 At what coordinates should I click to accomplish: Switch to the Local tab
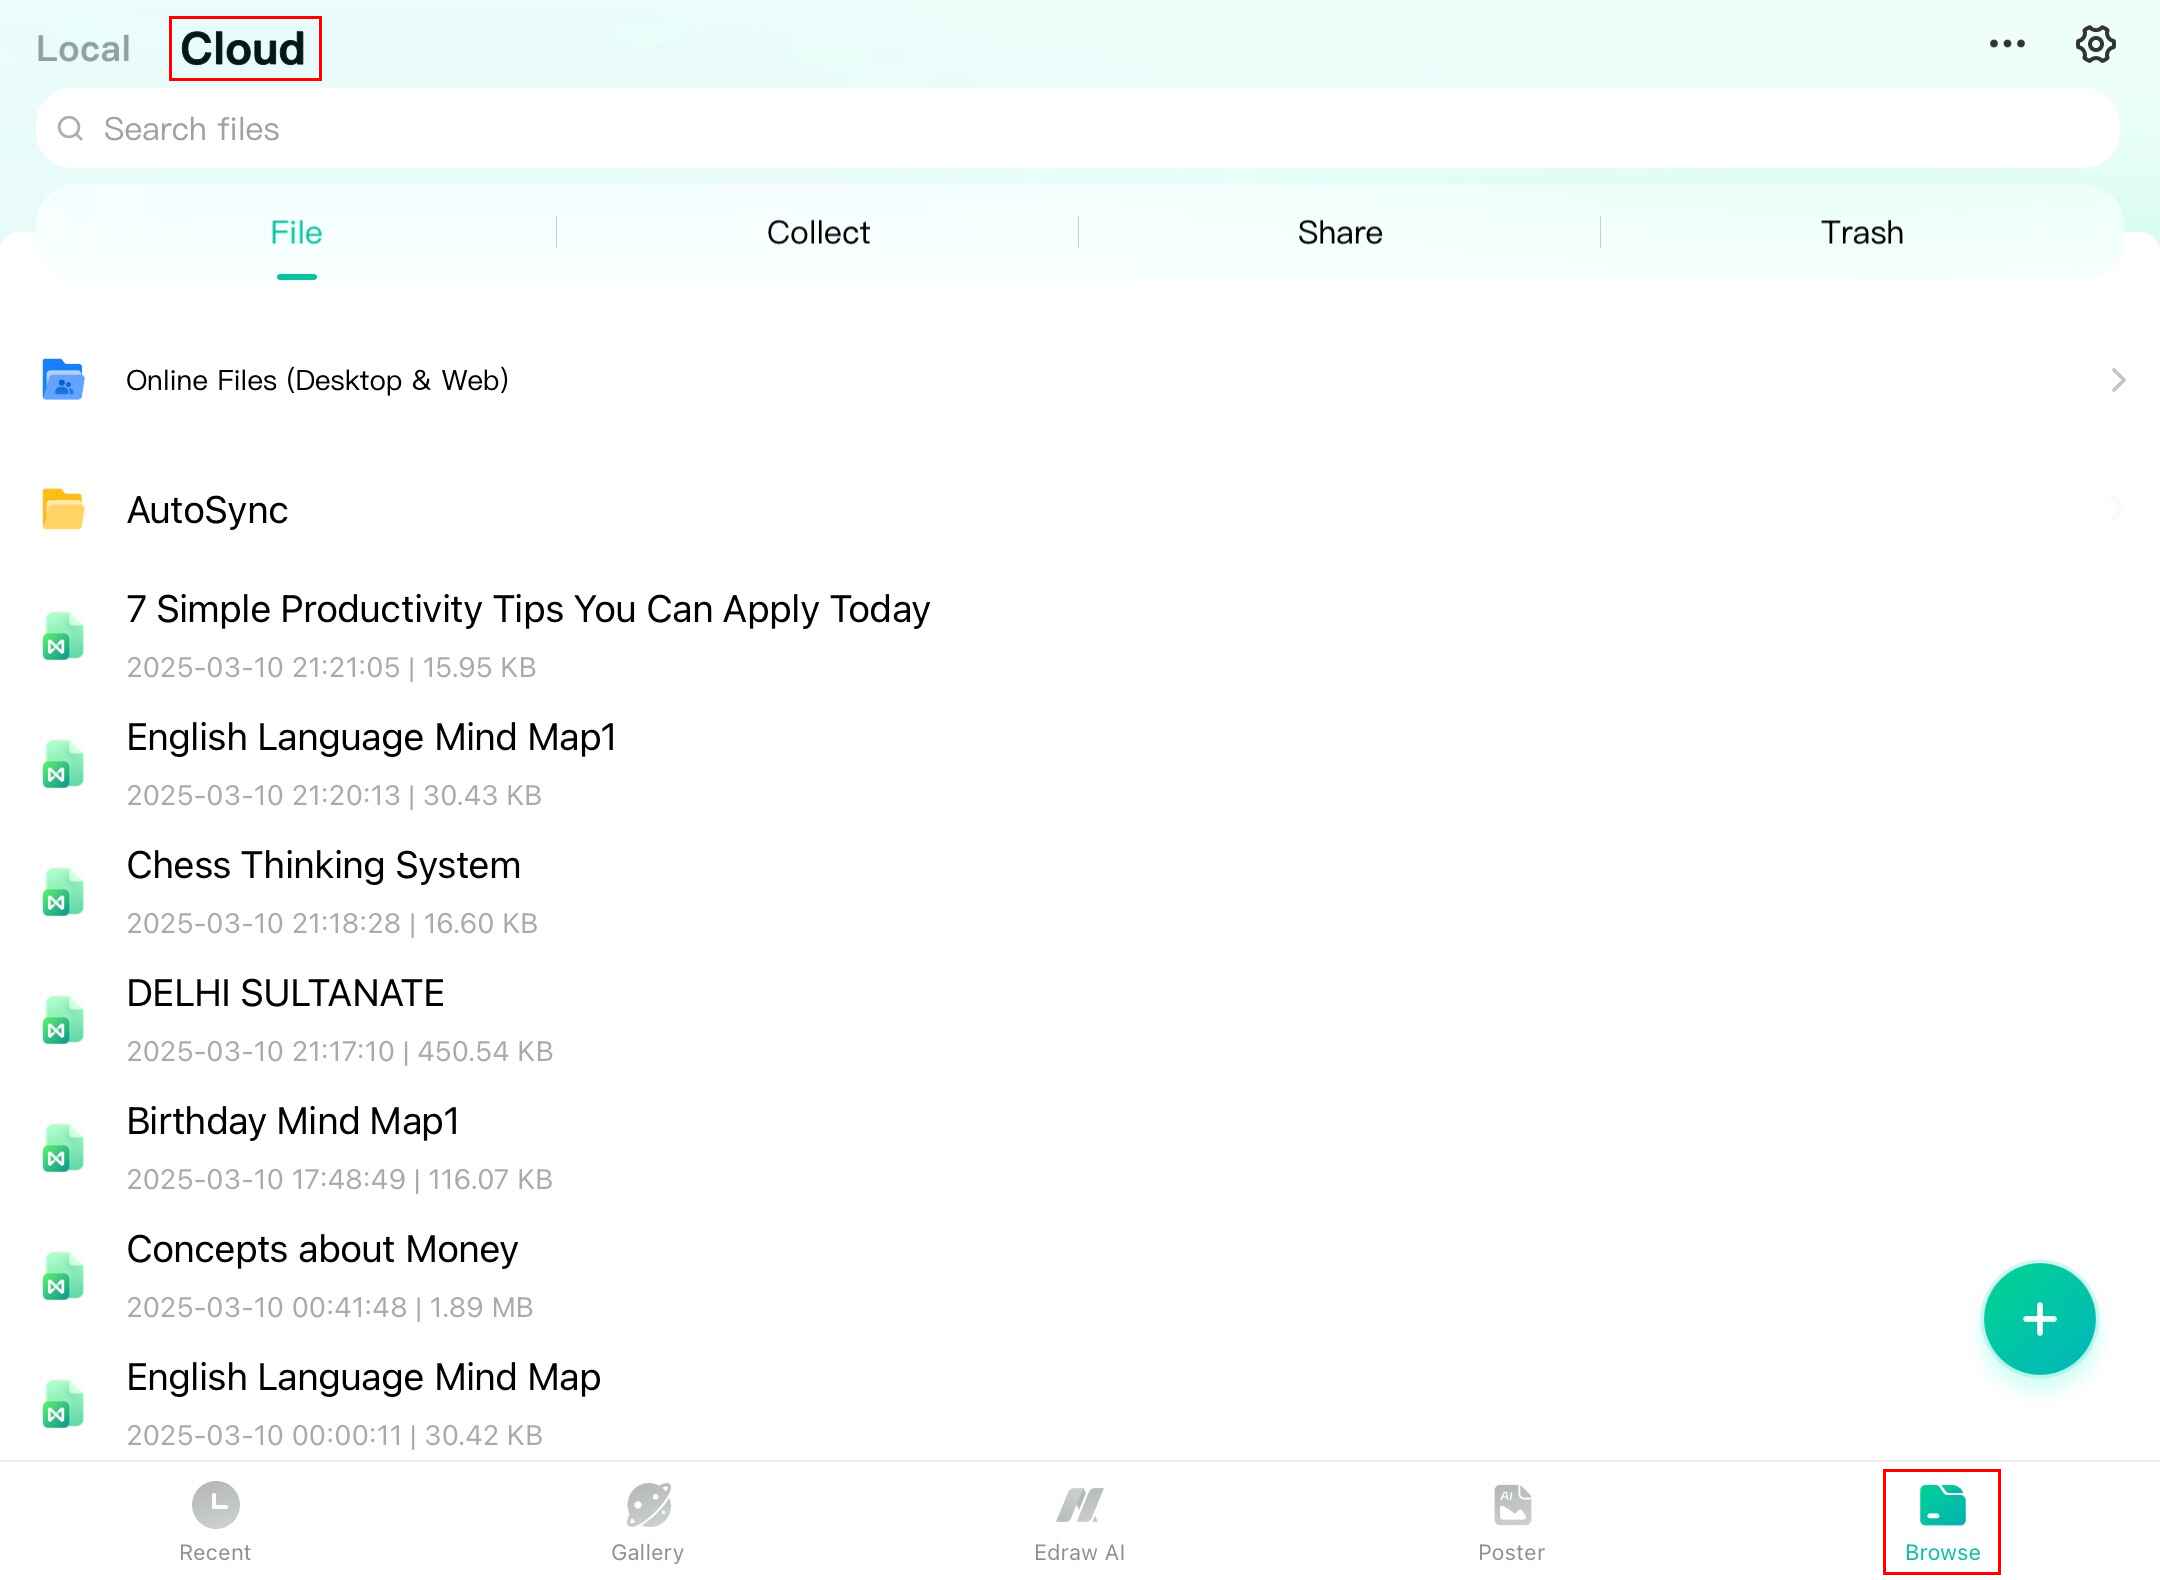(83, 49)
